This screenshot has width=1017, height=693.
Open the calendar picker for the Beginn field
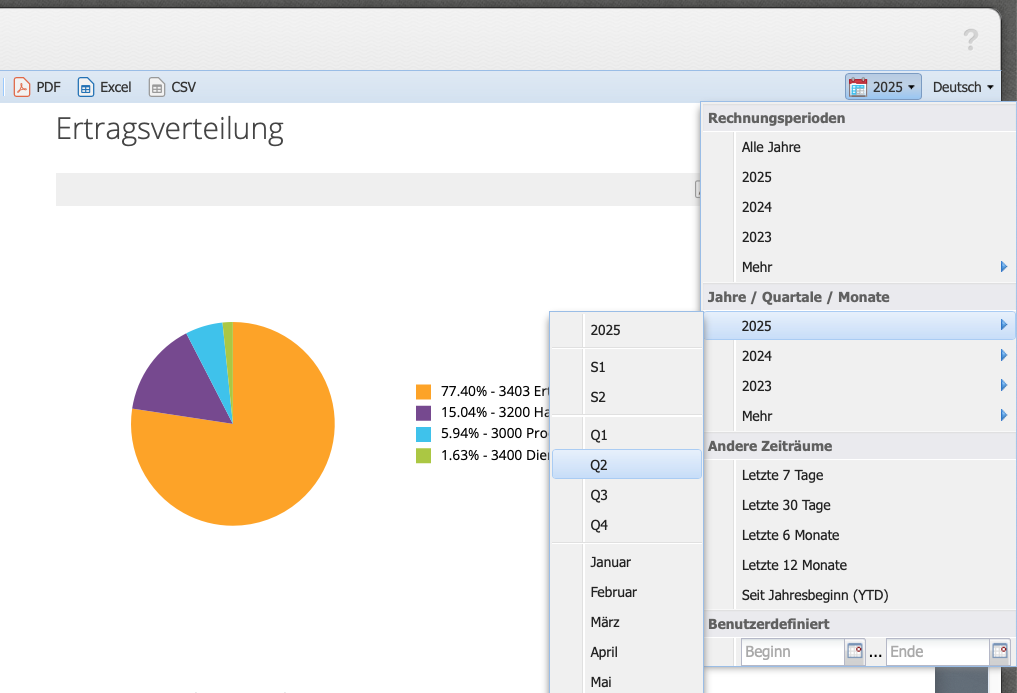[x=854, y=652]
